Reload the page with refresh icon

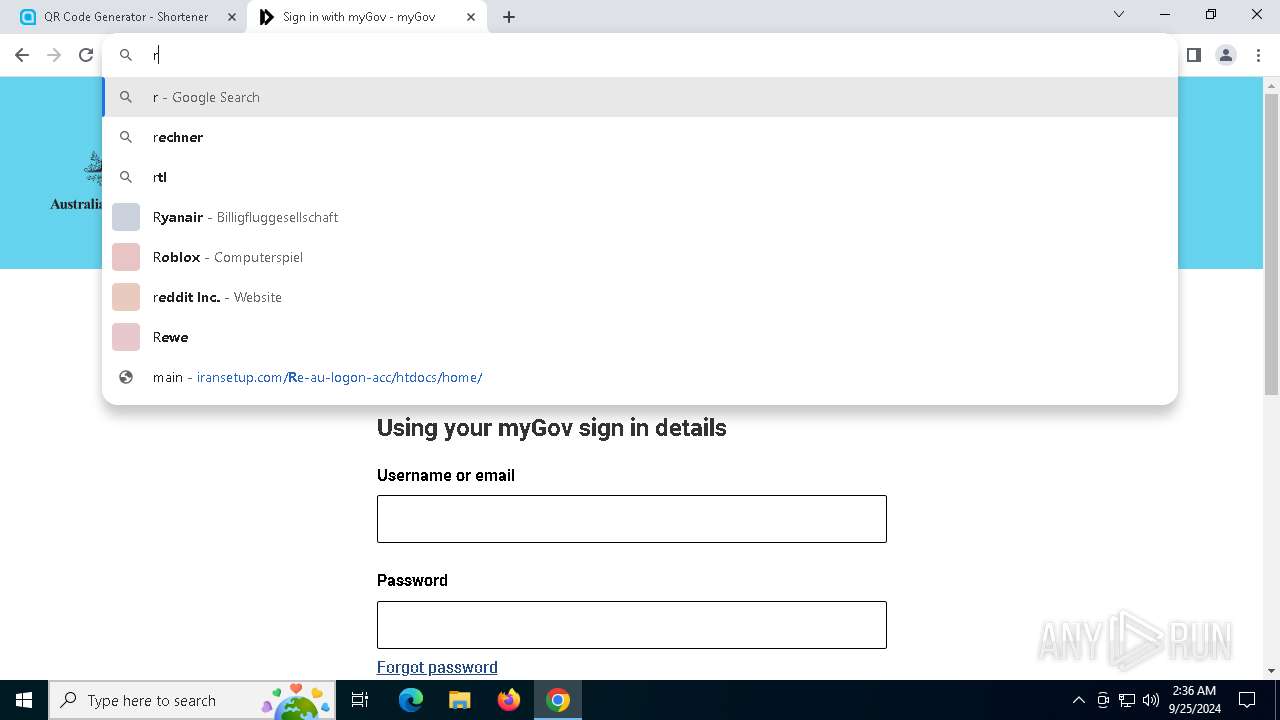pos(86,55)
